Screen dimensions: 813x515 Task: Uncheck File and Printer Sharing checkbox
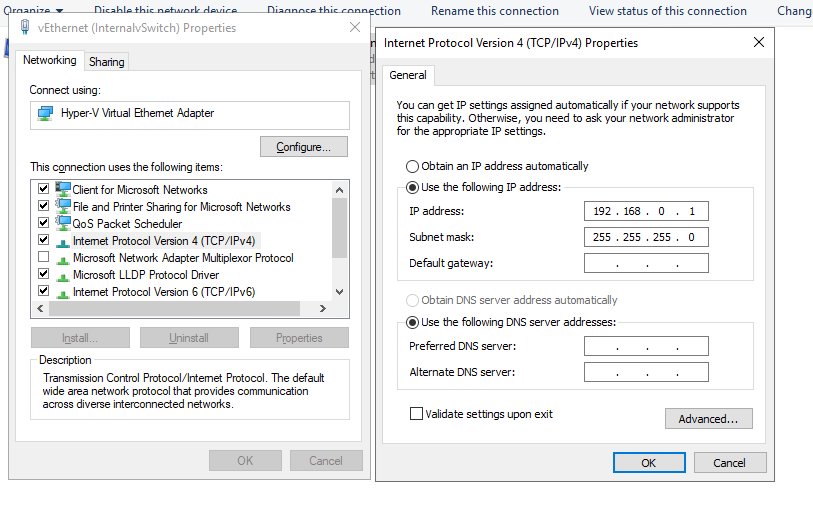tap(44, 206)
